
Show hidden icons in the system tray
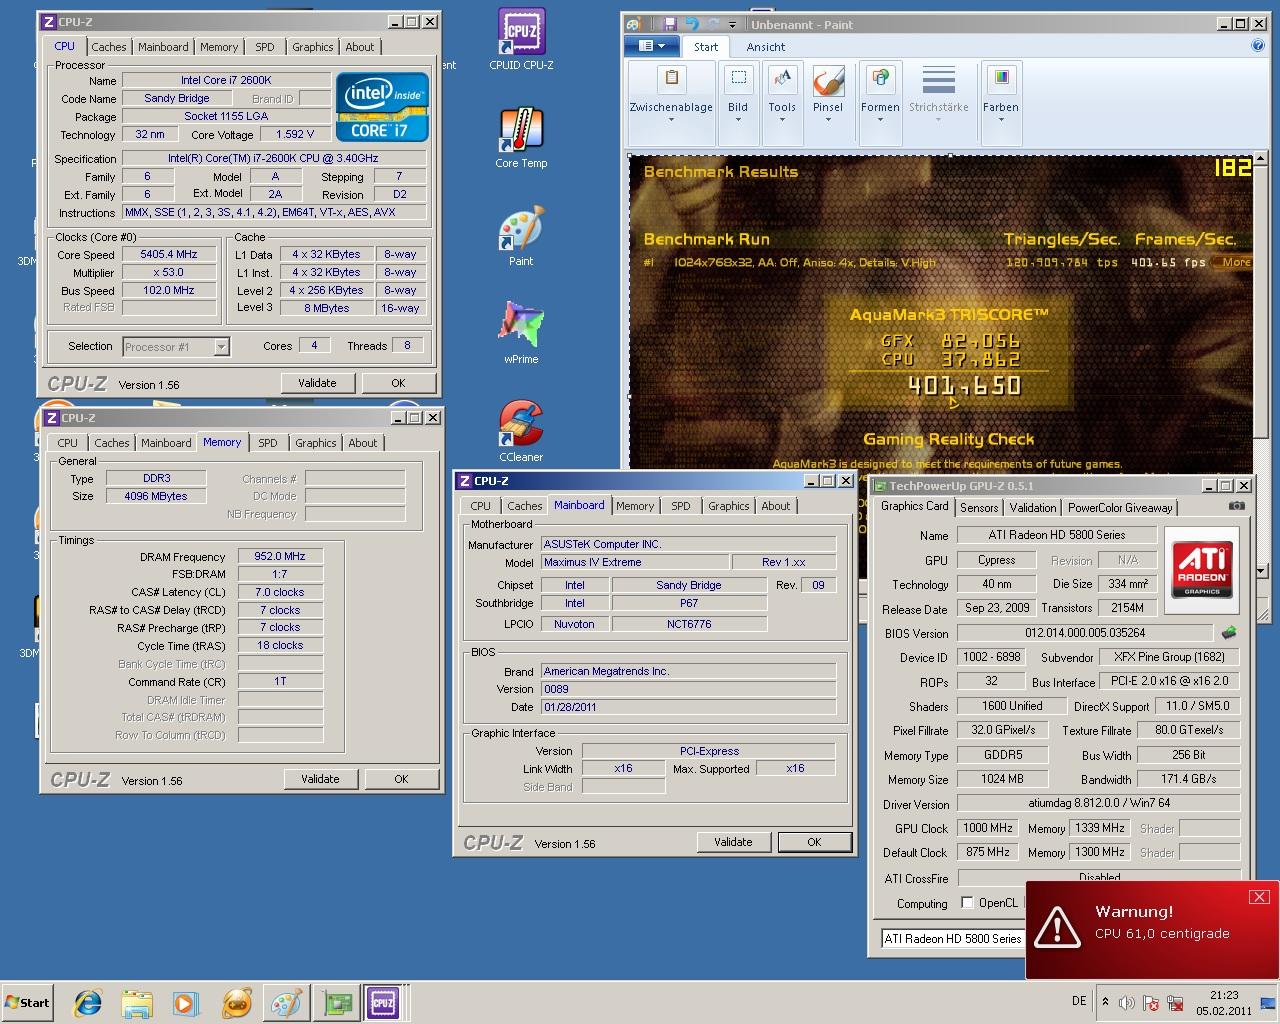click(1105, 1002)
